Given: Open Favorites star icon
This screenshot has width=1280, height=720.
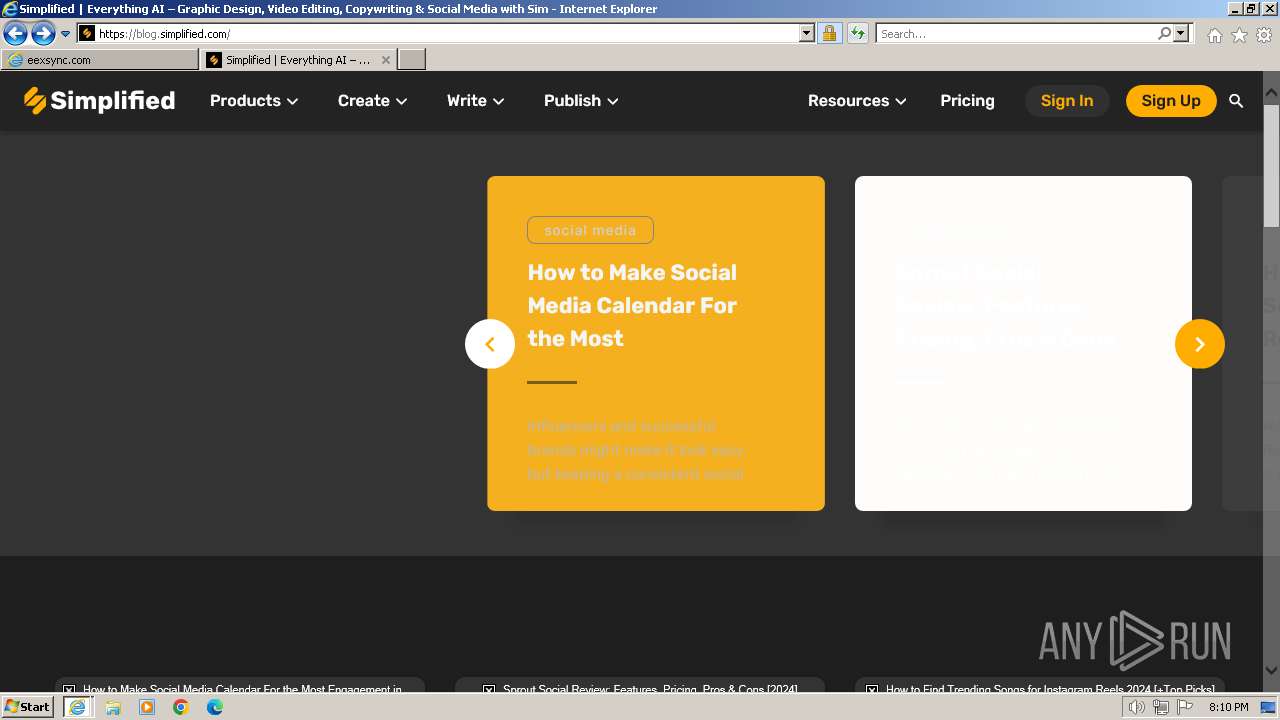Looking at the screenshot, I should point(1239,35).
